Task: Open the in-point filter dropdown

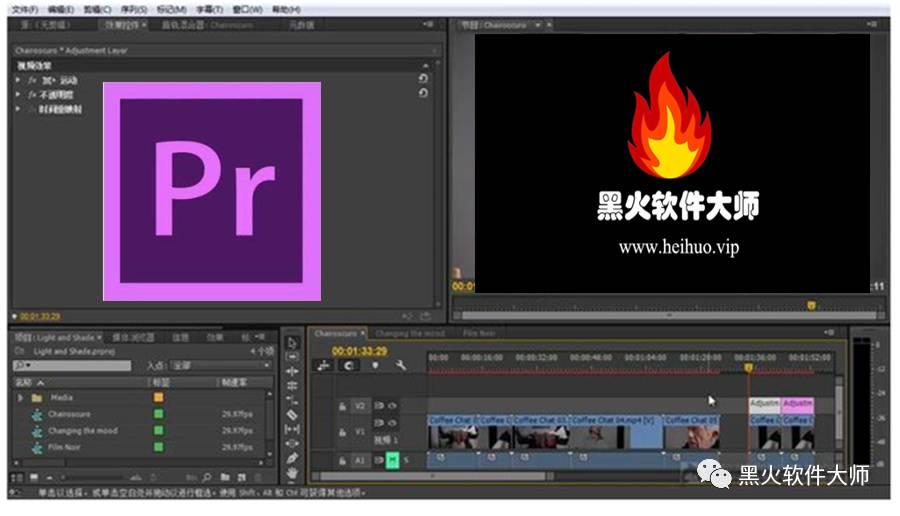Action: (220, 366)
